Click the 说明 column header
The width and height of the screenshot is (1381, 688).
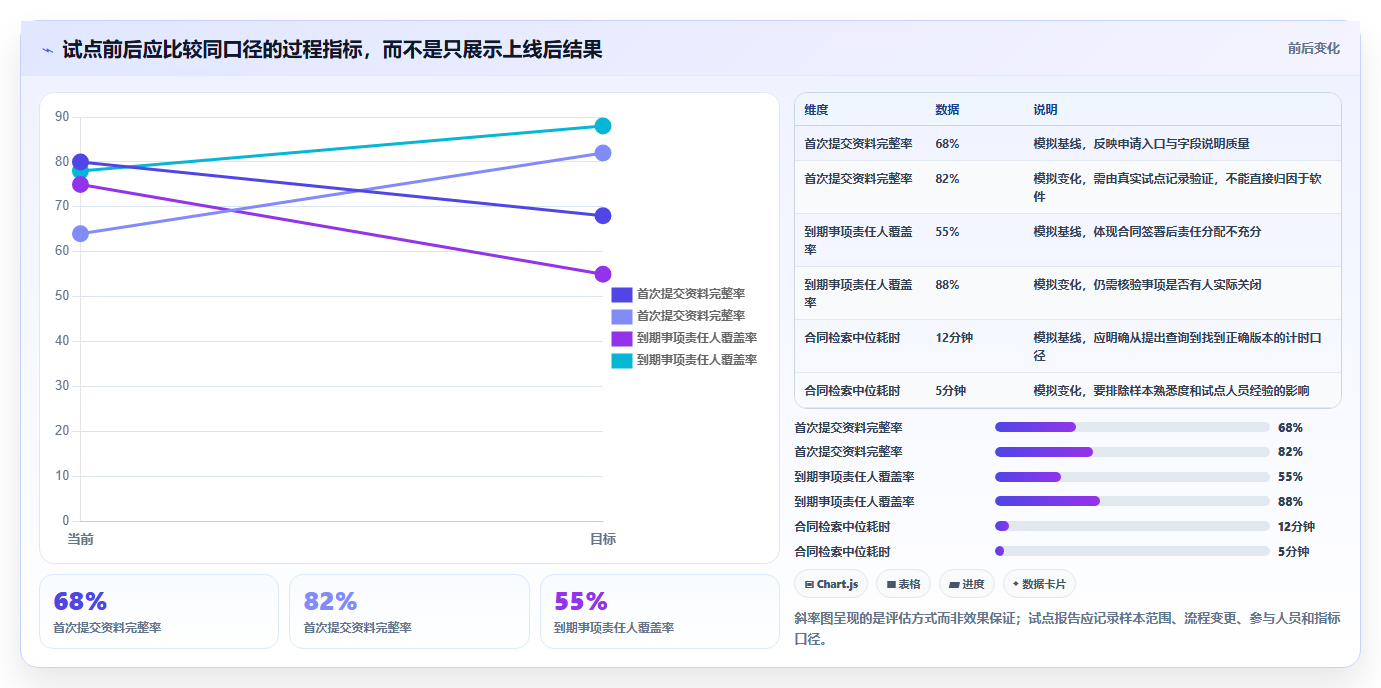1045,110
